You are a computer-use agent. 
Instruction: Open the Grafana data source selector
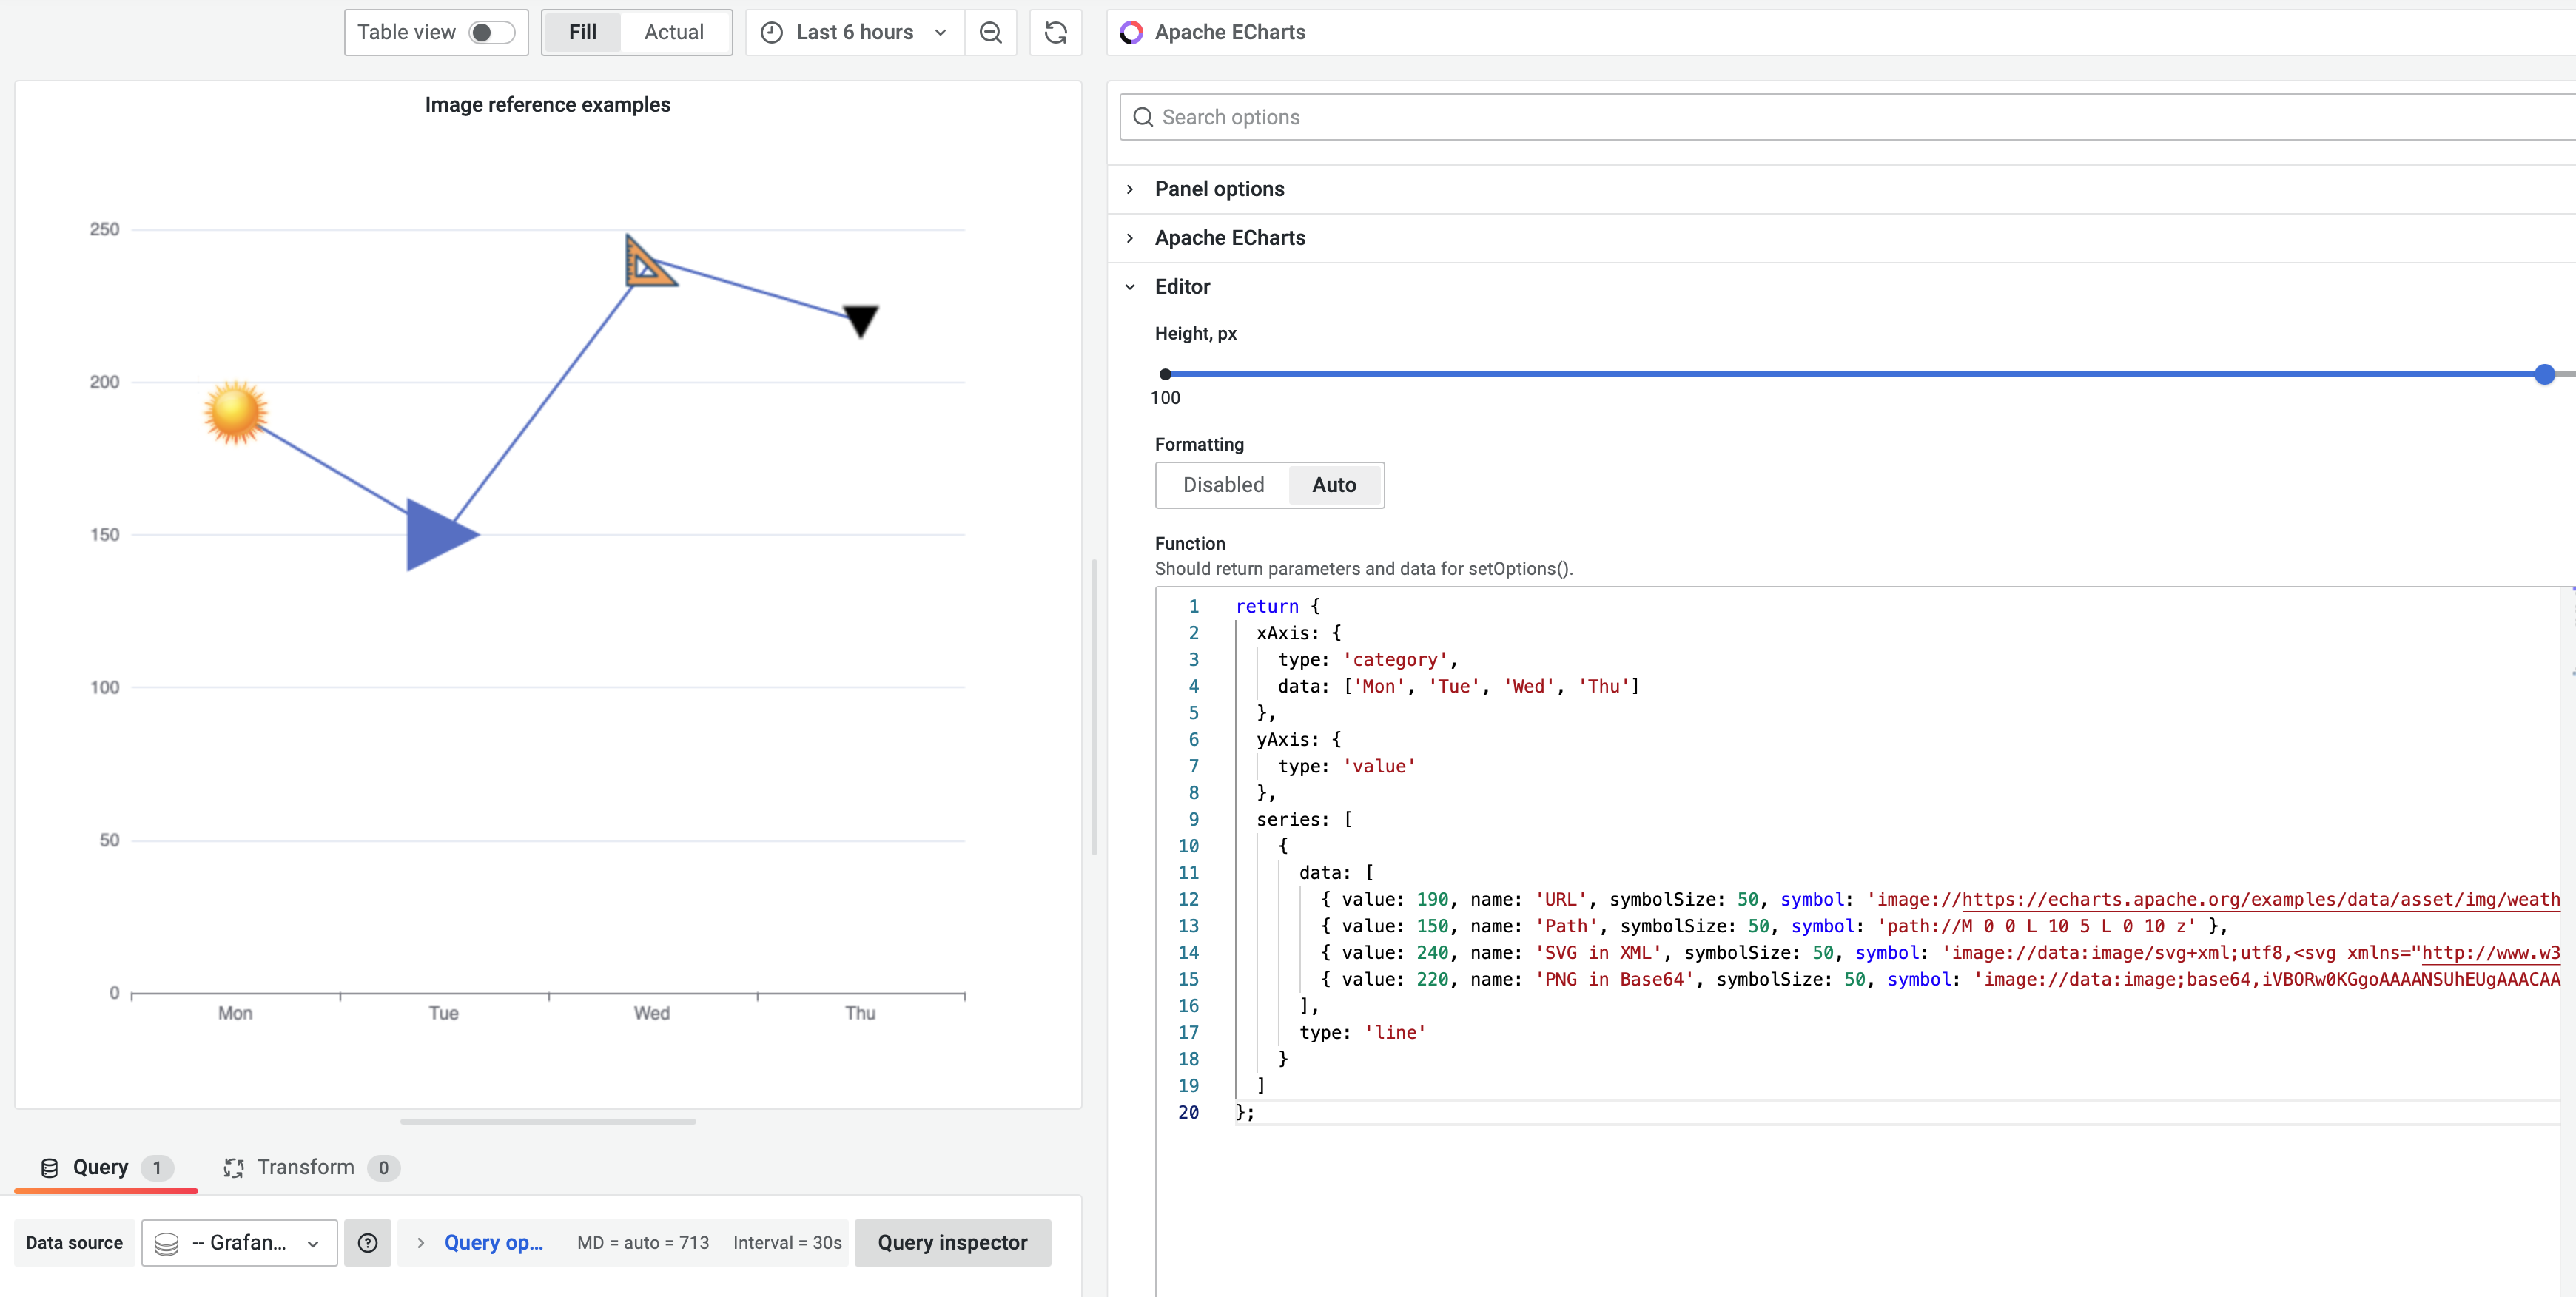tap(238, 1242)
